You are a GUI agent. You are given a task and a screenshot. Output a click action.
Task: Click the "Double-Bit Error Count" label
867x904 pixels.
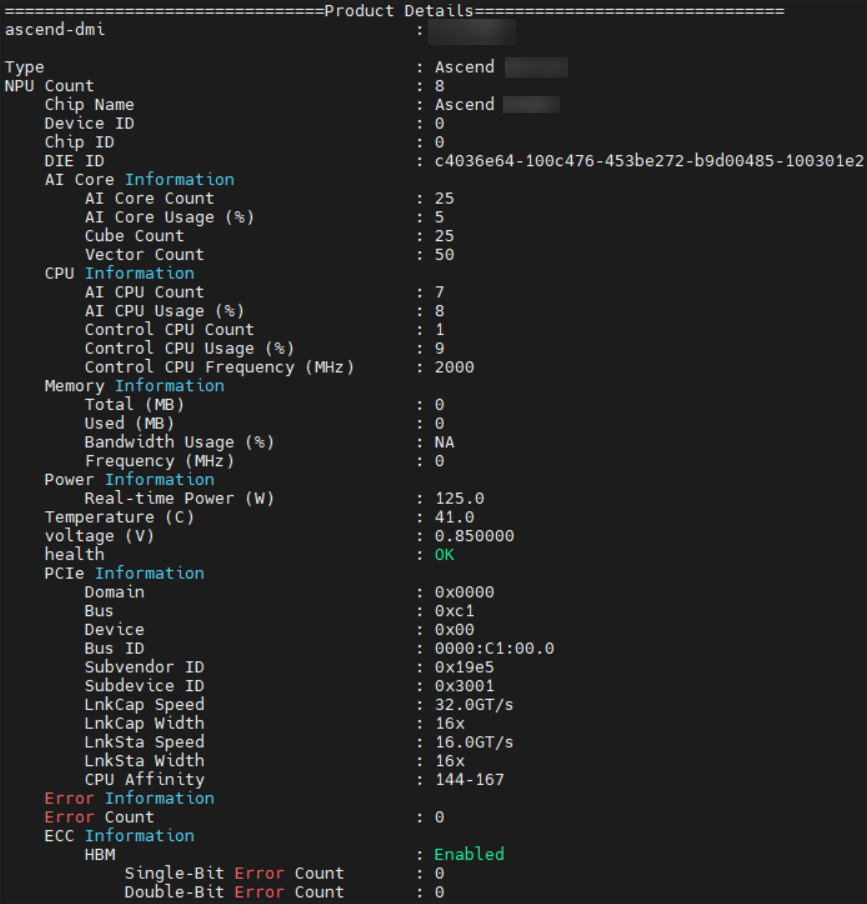(234, 891)
